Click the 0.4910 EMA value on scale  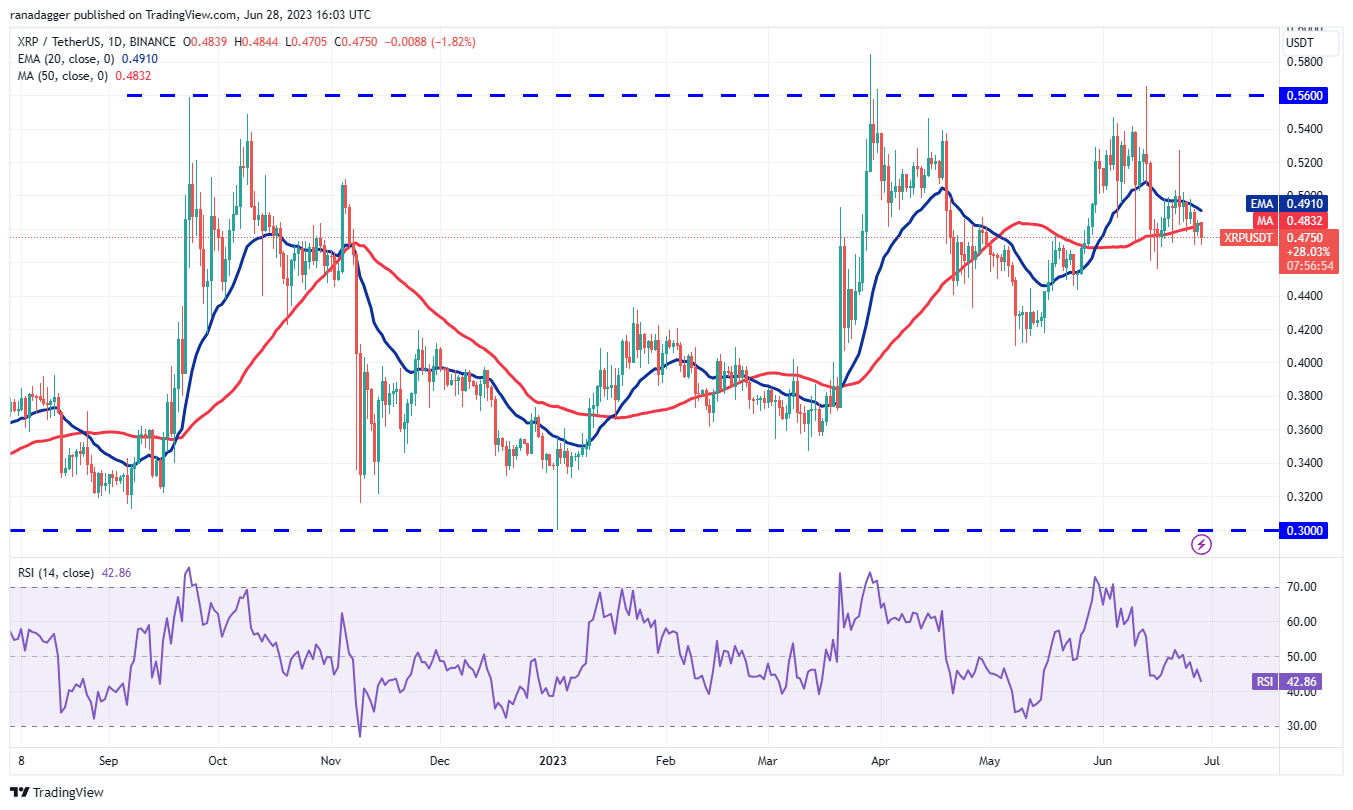coord(1306,204)
